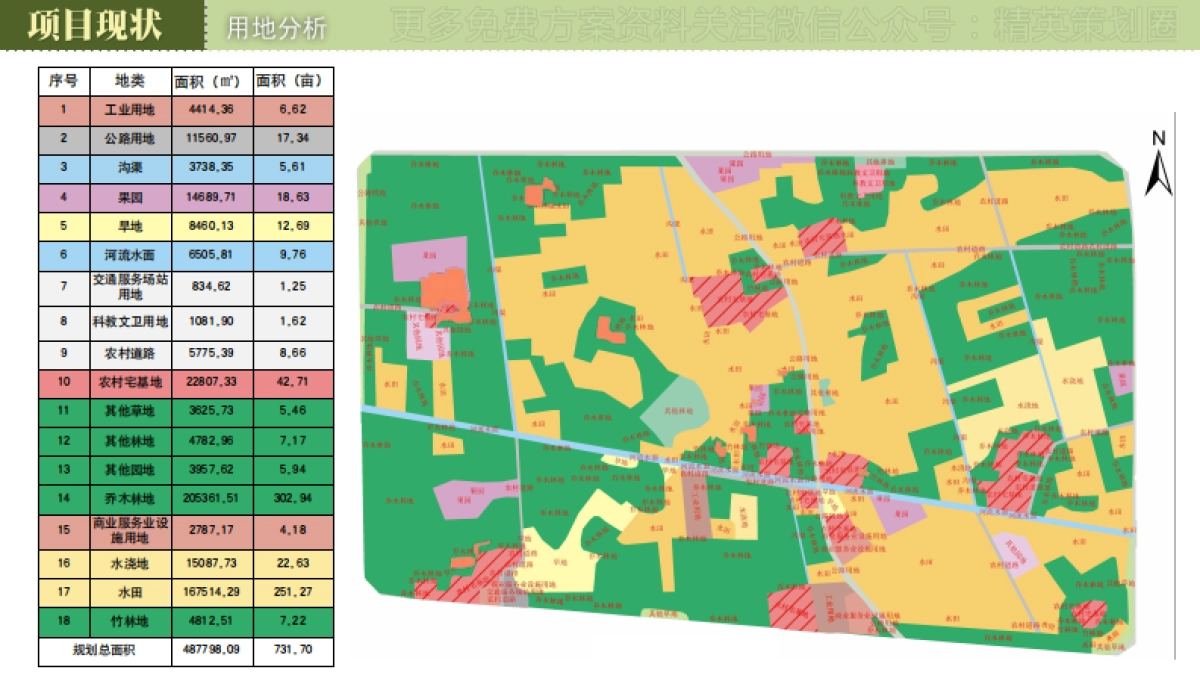Select the 205361.51 area value cell
Screen dimensions: 1200x699
coord(212,498)
